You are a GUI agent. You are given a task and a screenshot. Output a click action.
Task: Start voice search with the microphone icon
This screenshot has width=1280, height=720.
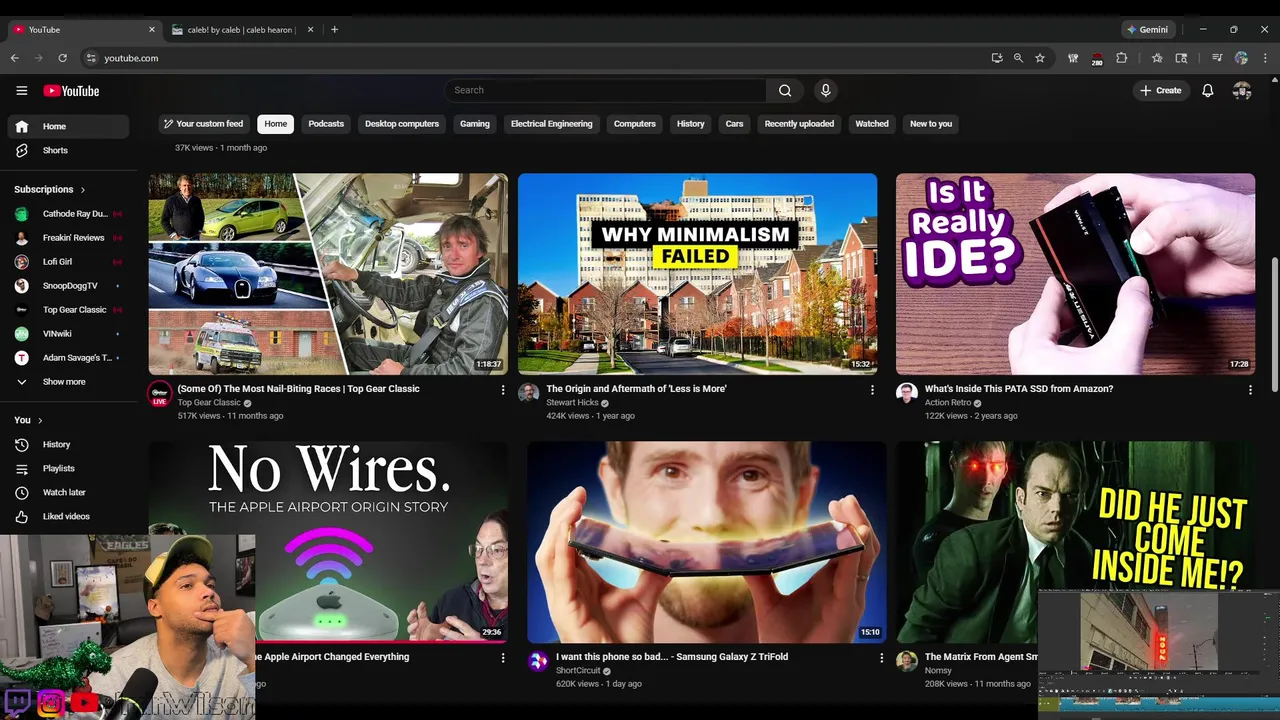click(825, 90)
